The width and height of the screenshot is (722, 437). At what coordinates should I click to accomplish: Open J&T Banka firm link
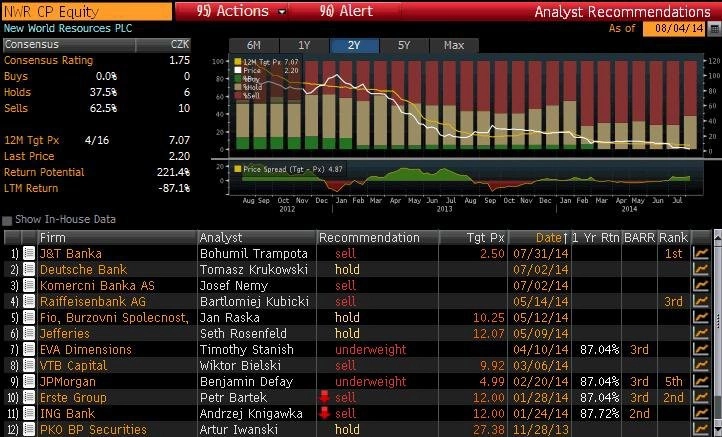pos(70,254)
